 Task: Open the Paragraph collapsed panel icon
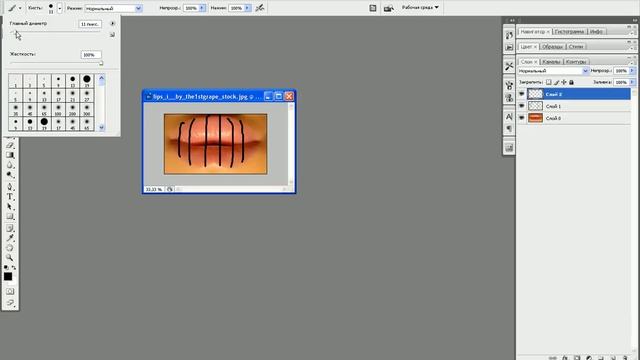tap(509, 129)
